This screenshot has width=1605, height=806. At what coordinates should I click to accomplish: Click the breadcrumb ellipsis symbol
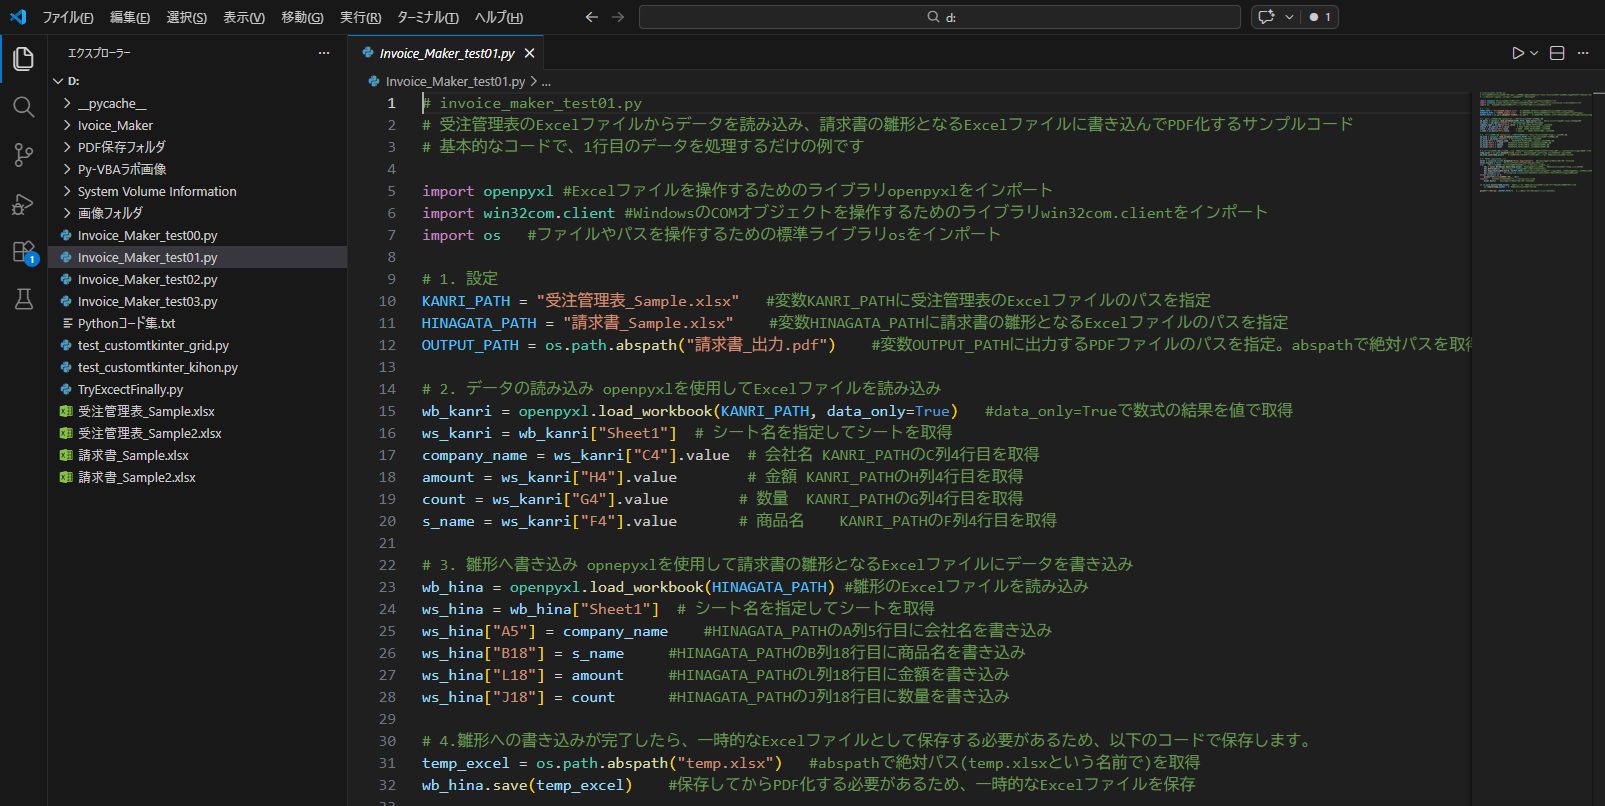546,81
